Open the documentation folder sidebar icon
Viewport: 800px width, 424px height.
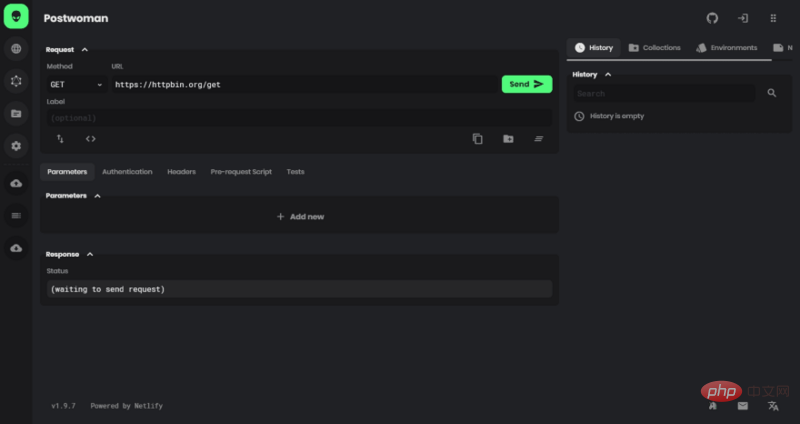16,113
